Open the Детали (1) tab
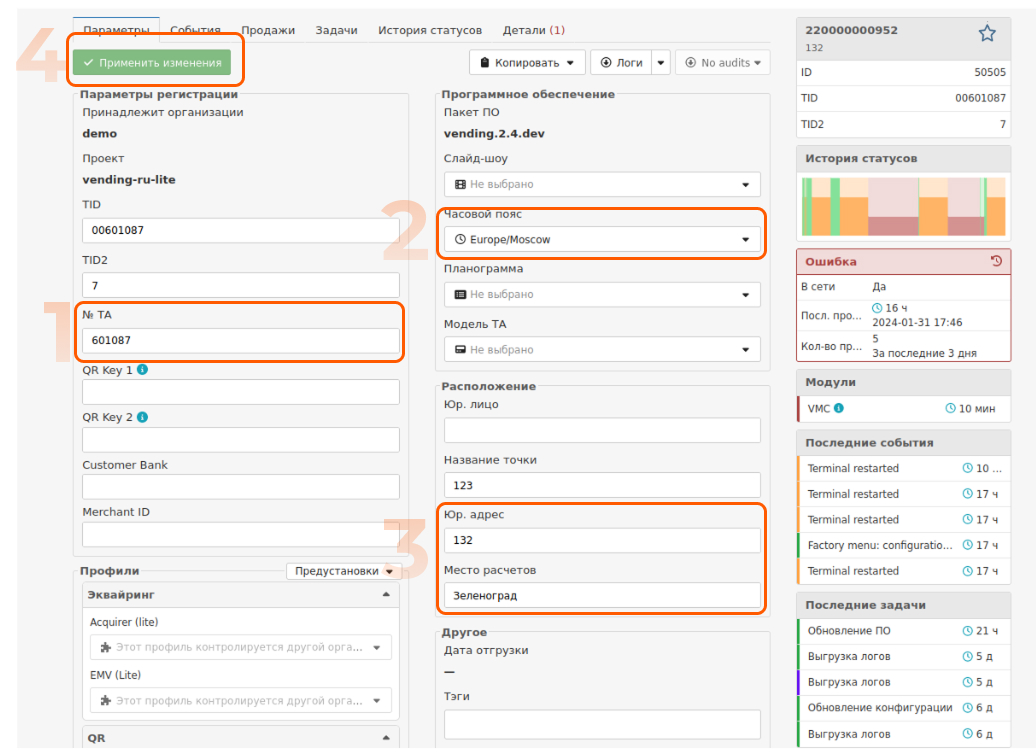 [x=533, y=30]
